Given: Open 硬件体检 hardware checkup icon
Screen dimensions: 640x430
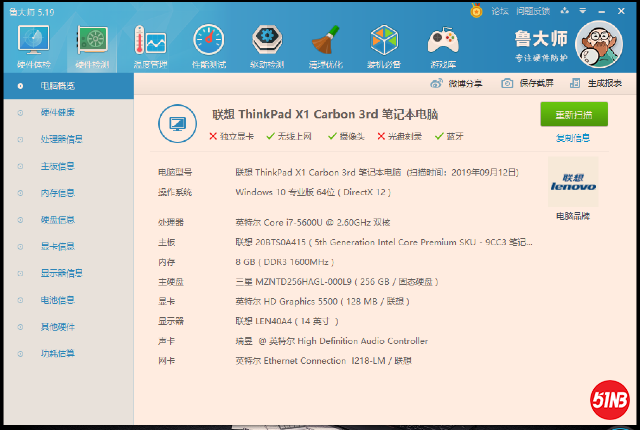Looking at the screenshot, I should pyautogui.click(x=35, y=44).
